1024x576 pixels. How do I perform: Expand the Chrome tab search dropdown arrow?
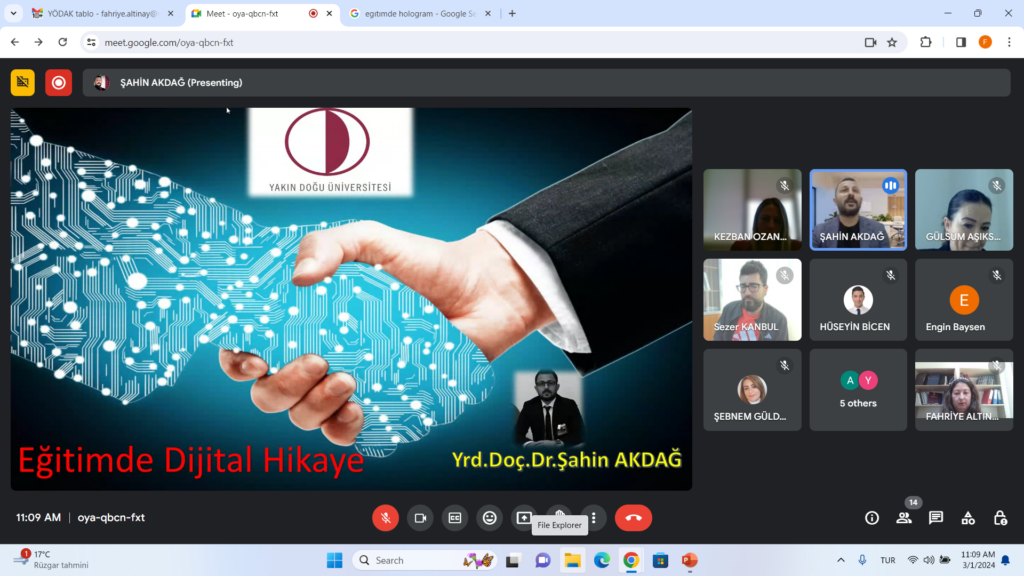click(13, 14)
